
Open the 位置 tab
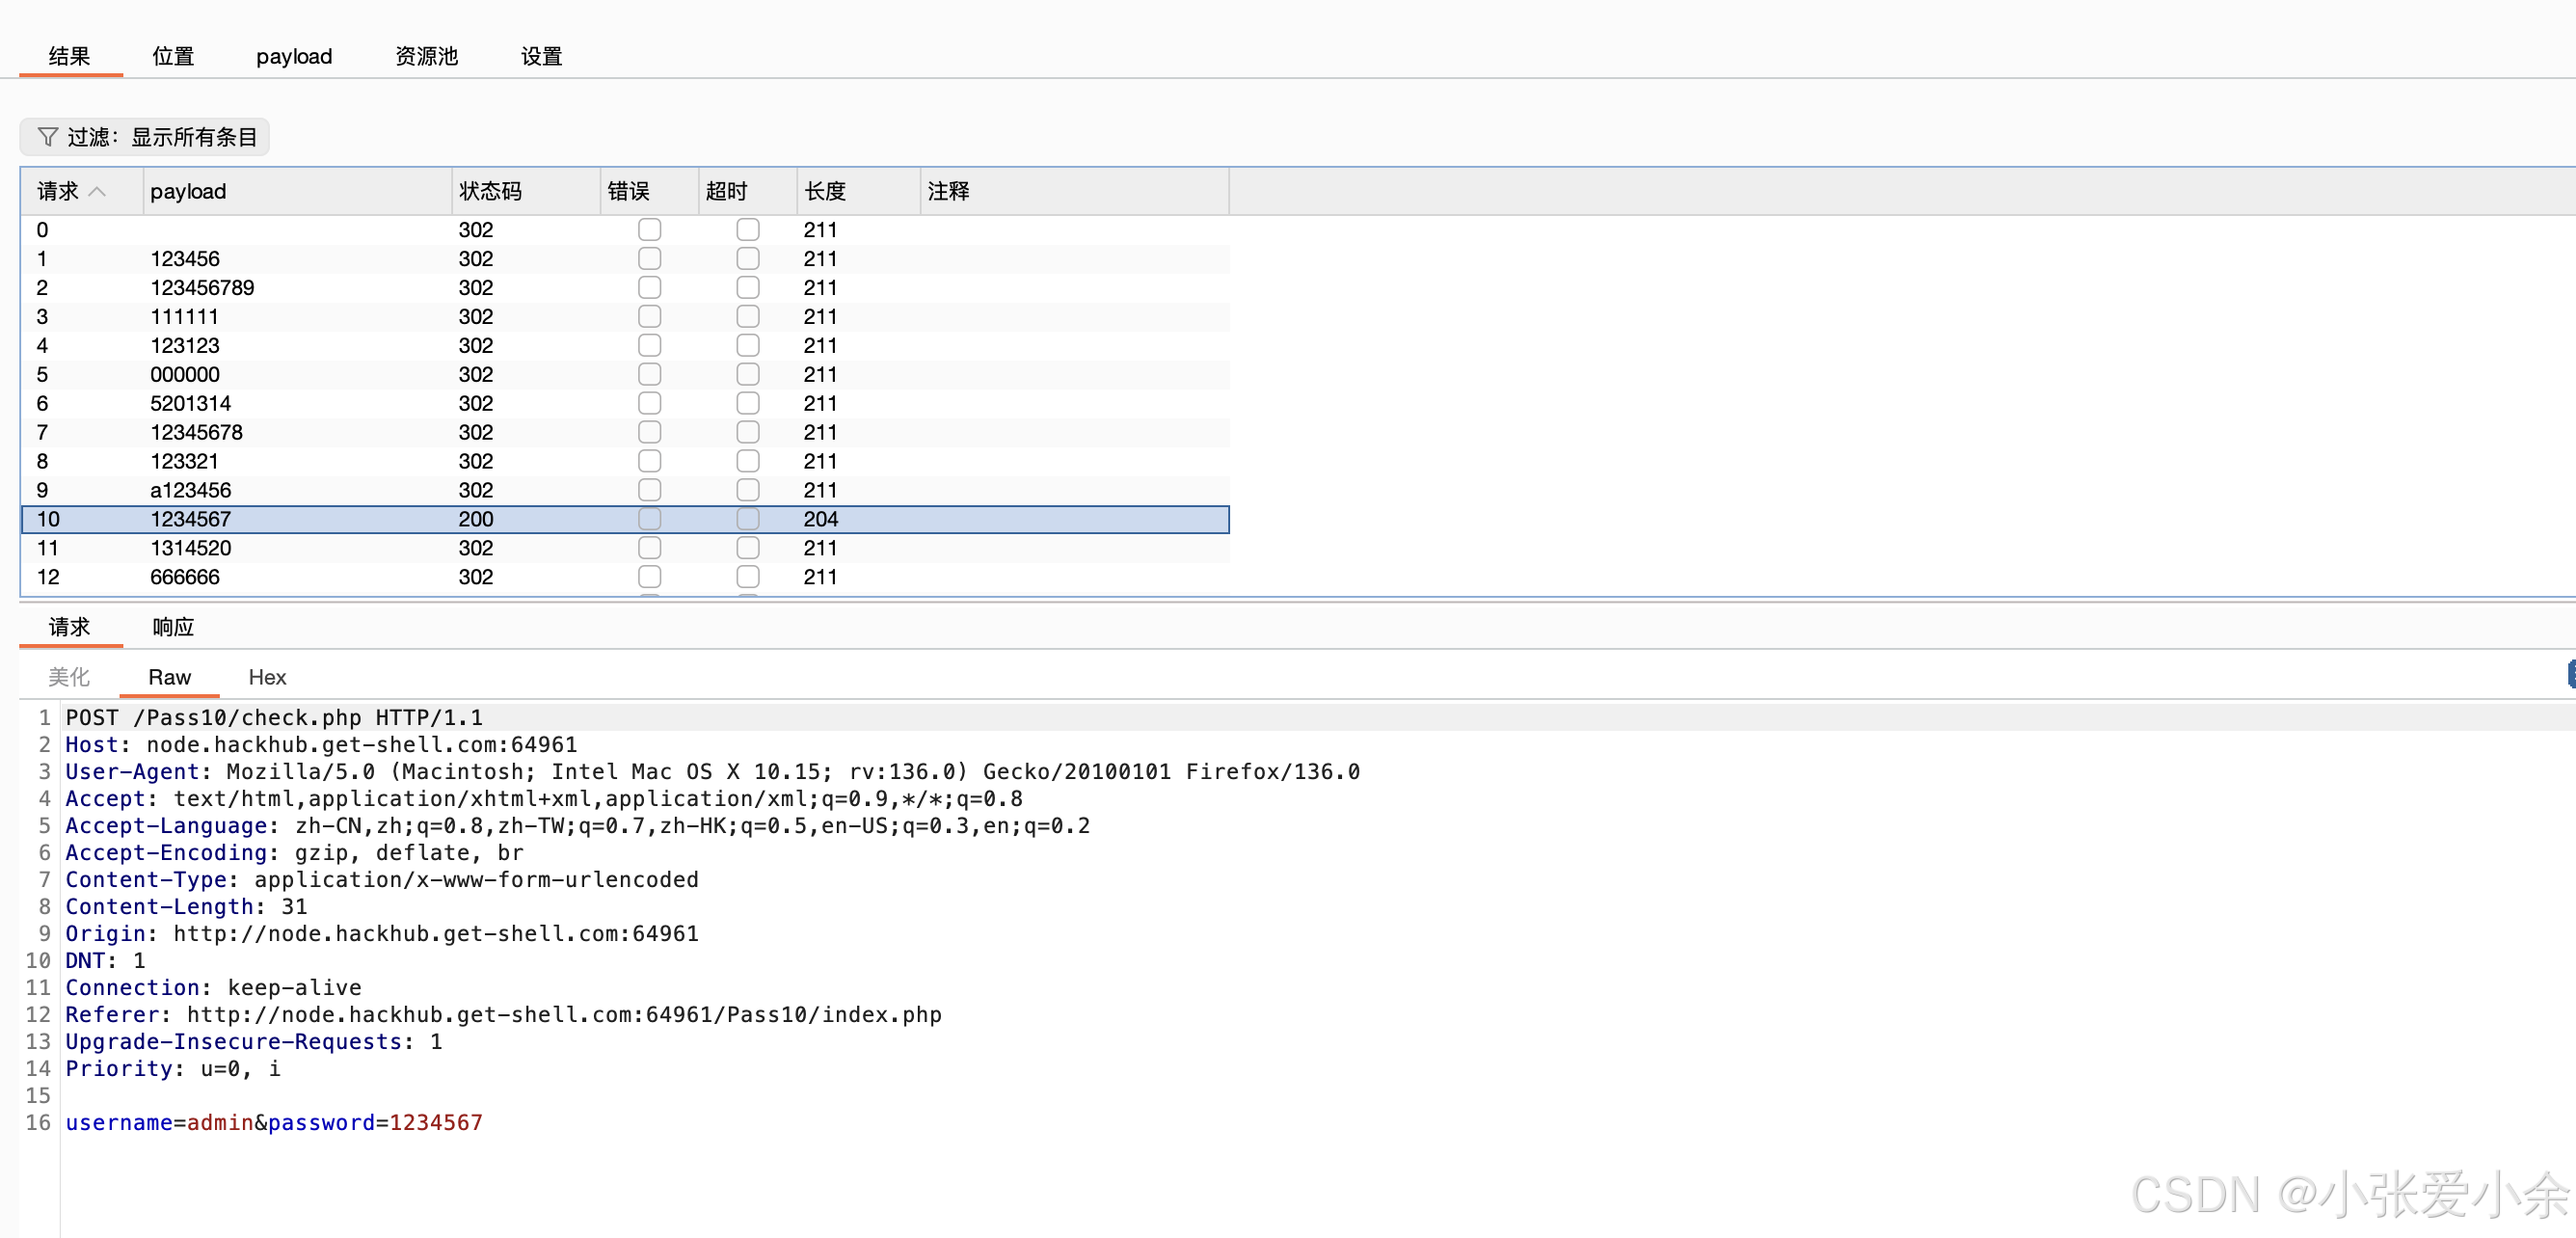coord(173,56)
